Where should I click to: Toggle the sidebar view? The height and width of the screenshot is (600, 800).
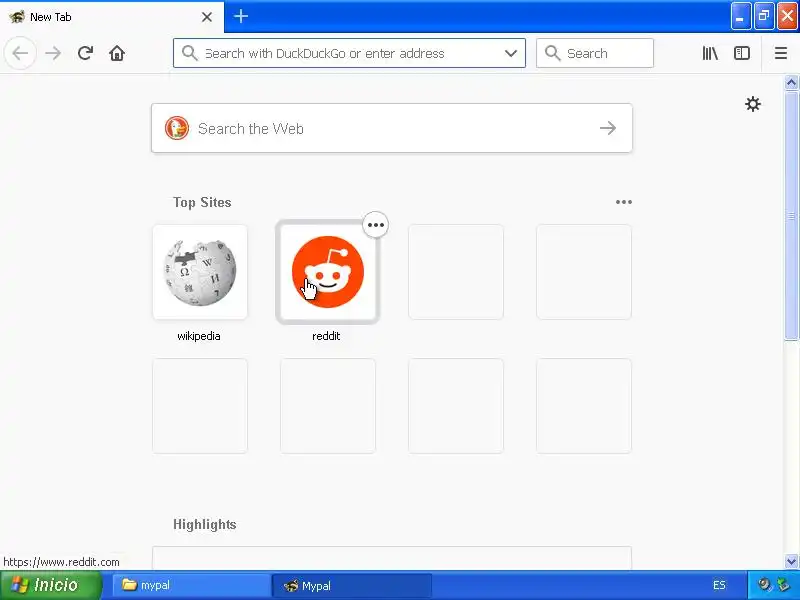coord(742,53)
